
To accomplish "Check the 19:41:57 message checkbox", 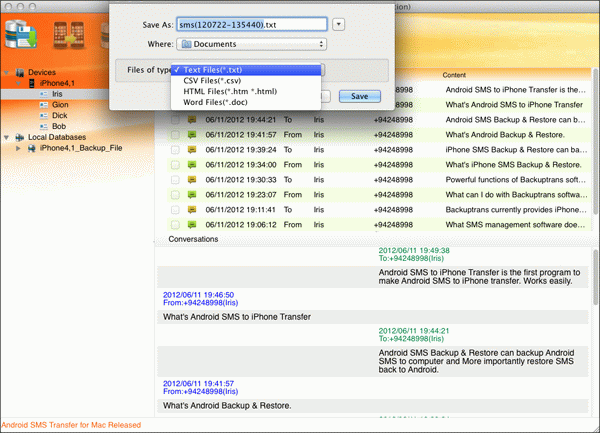I will point(175,135).
